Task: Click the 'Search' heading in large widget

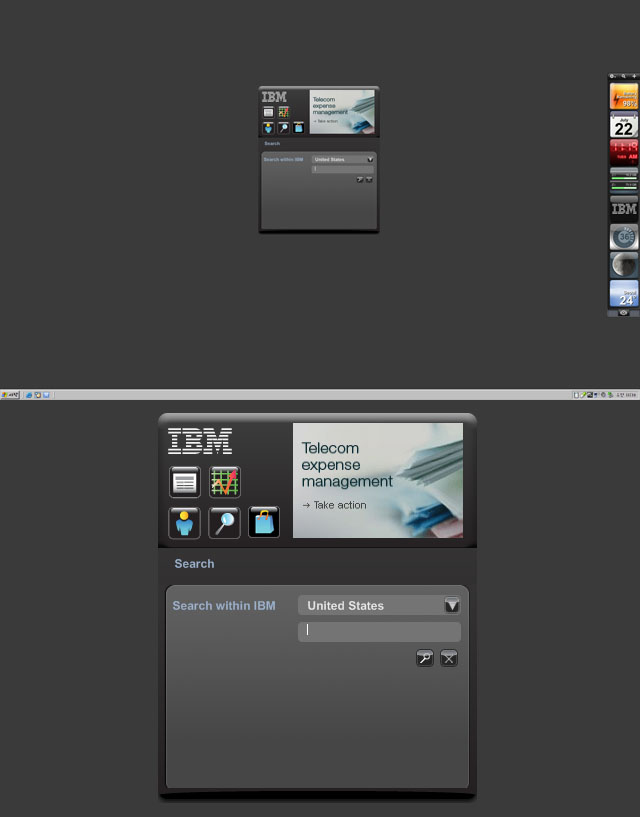Action: 194,564
